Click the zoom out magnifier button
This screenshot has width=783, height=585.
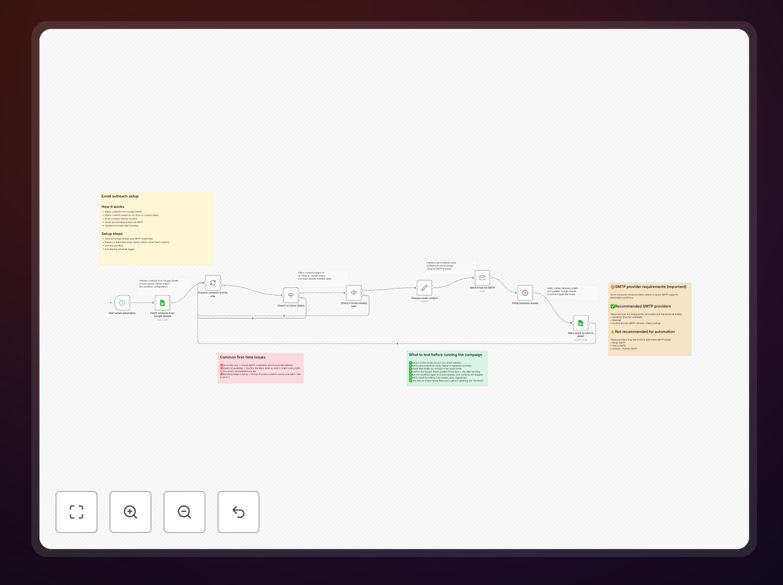click(x=184, y=512)
